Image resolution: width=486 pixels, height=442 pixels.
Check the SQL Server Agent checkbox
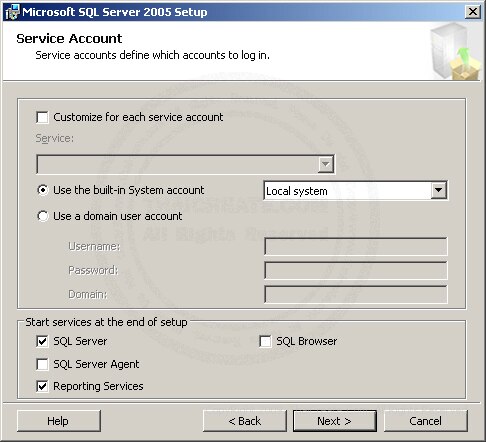pos(42,364)
